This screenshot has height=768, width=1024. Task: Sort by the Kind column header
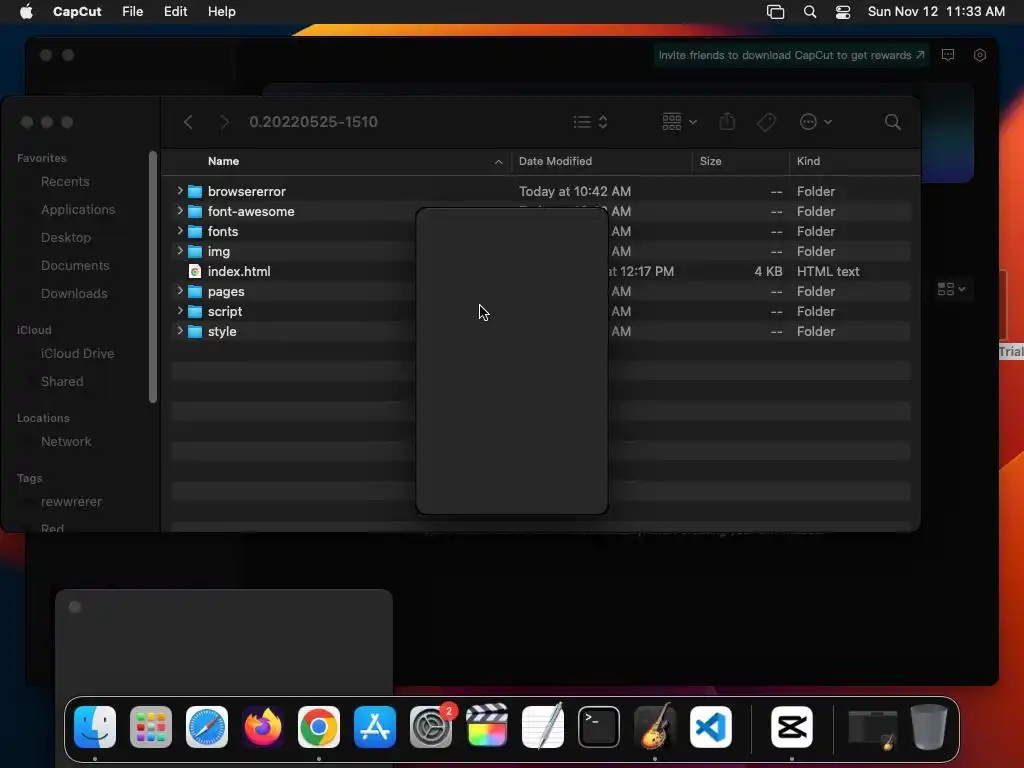point(808,161)
